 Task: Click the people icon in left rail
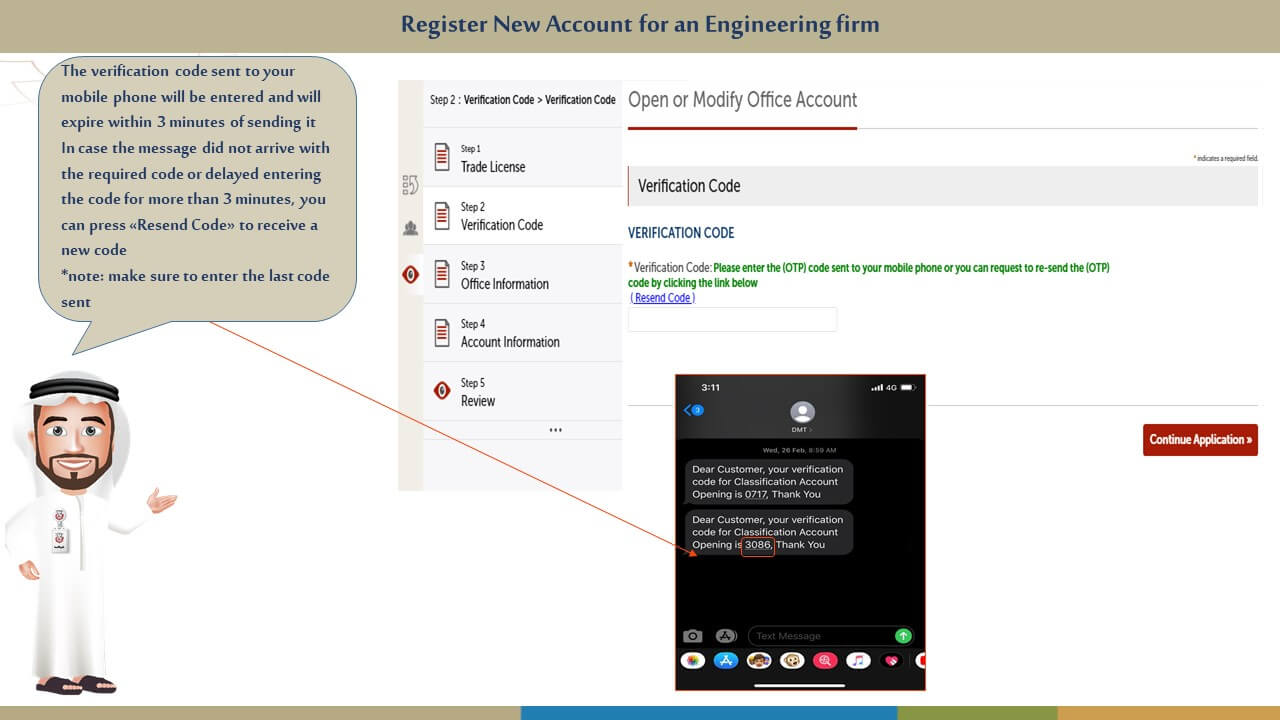[x=410, y=229]
